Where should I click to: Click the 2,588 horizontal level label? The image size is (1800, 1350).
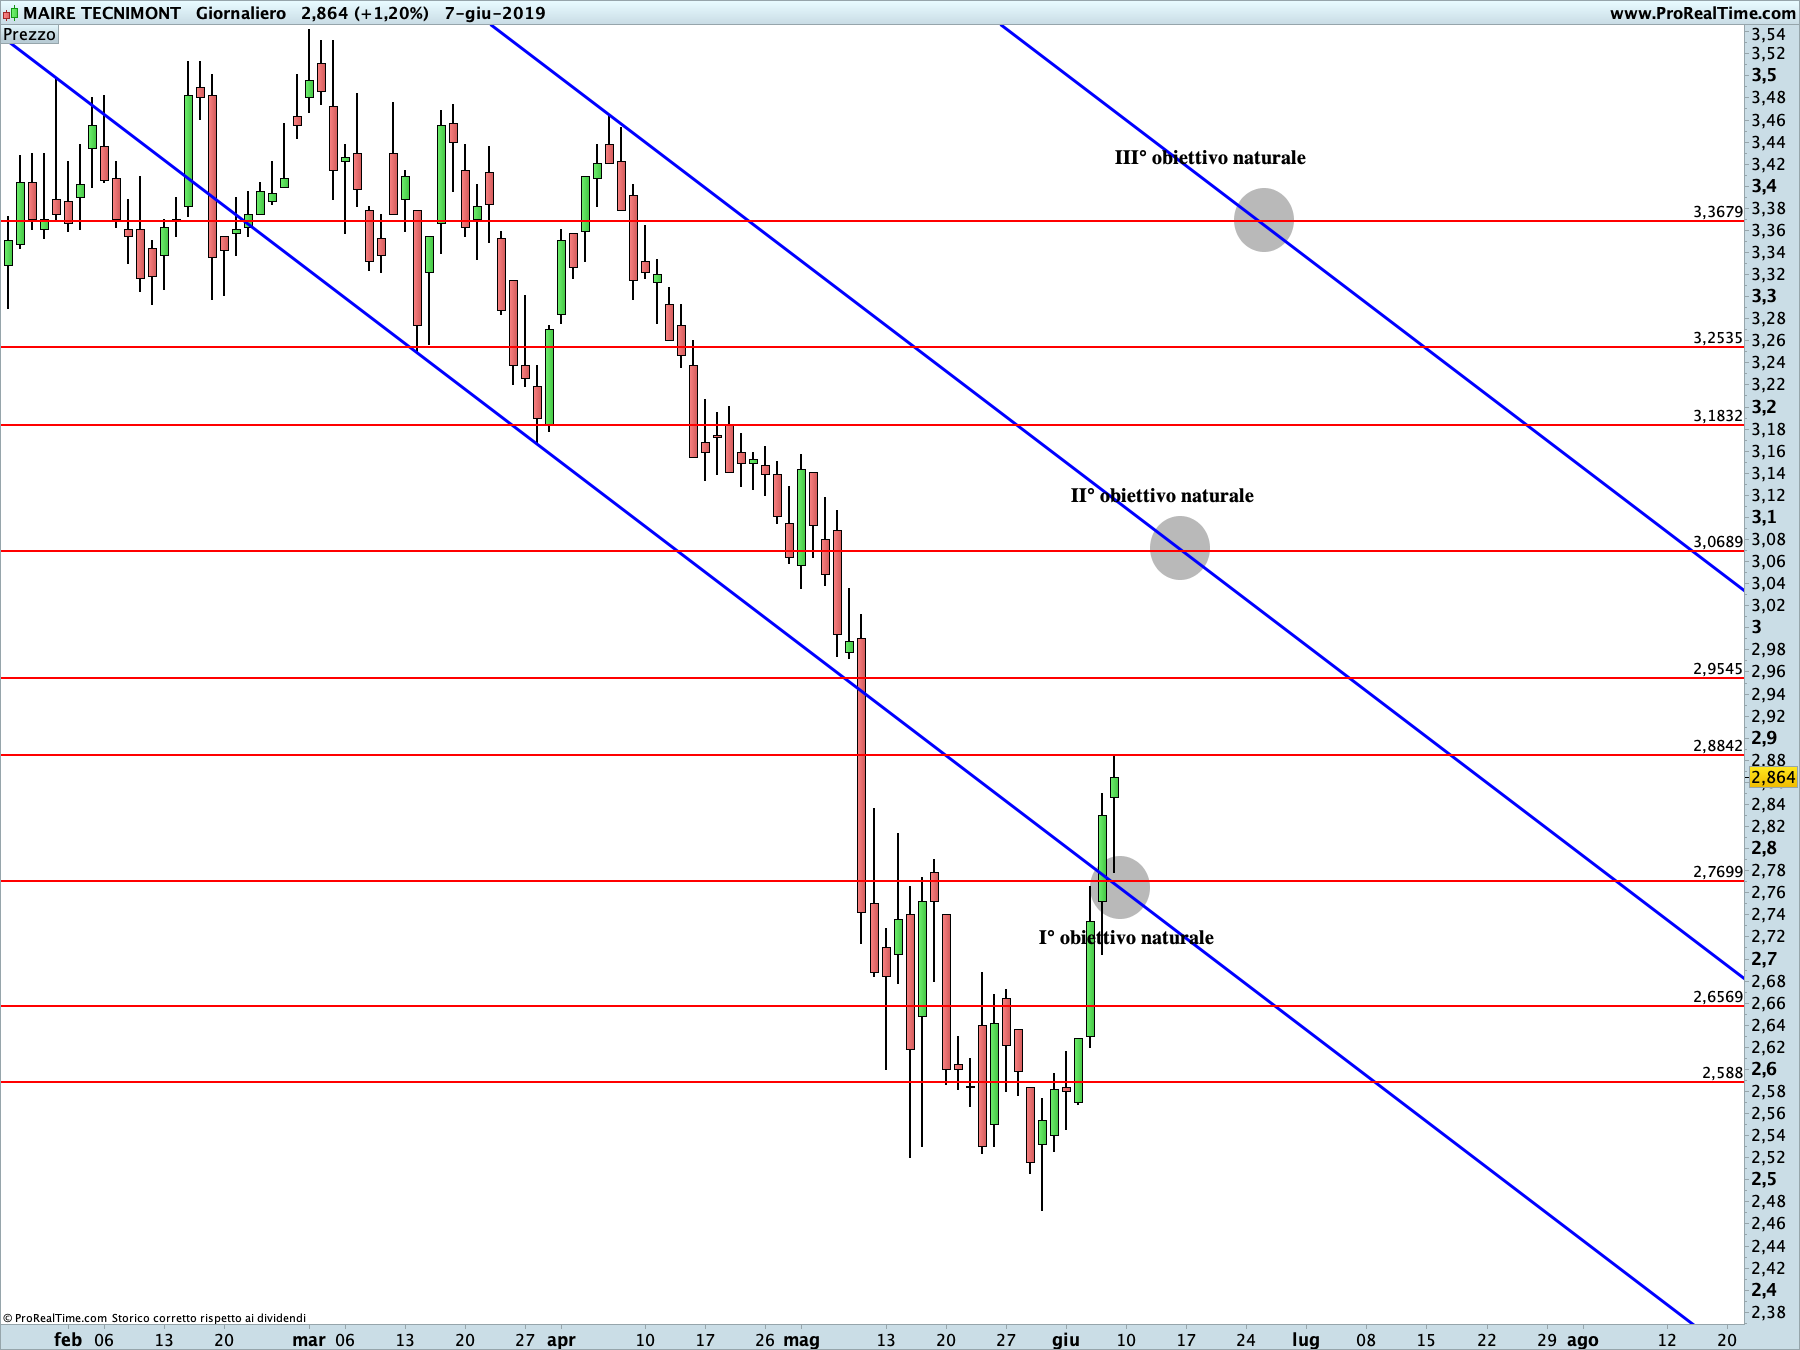1723,1072
